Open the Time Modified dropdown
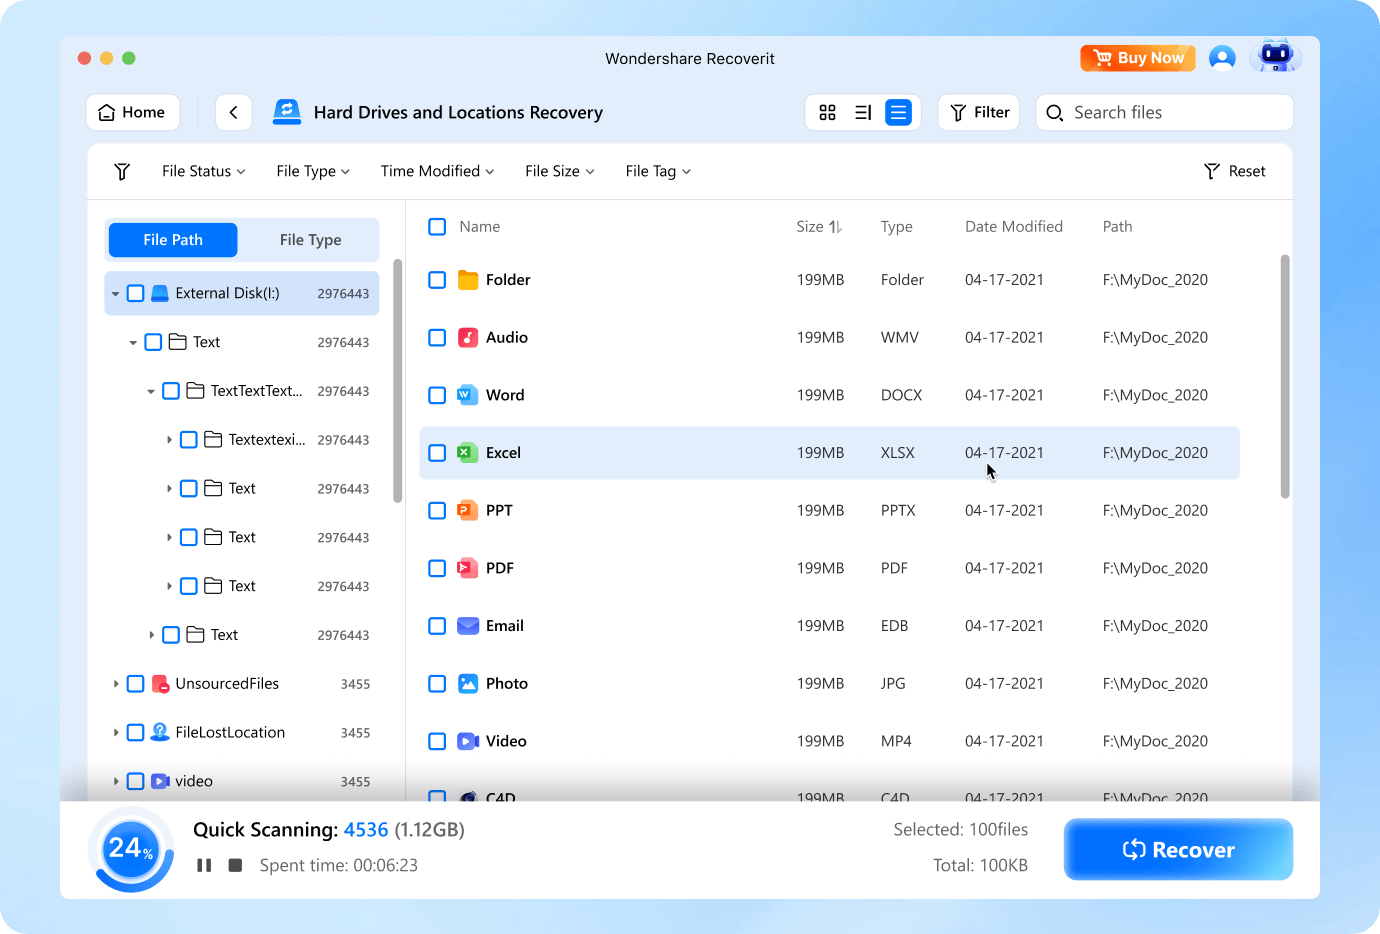This screenshot has width=1380, height=934. click(x=438, y=171)
